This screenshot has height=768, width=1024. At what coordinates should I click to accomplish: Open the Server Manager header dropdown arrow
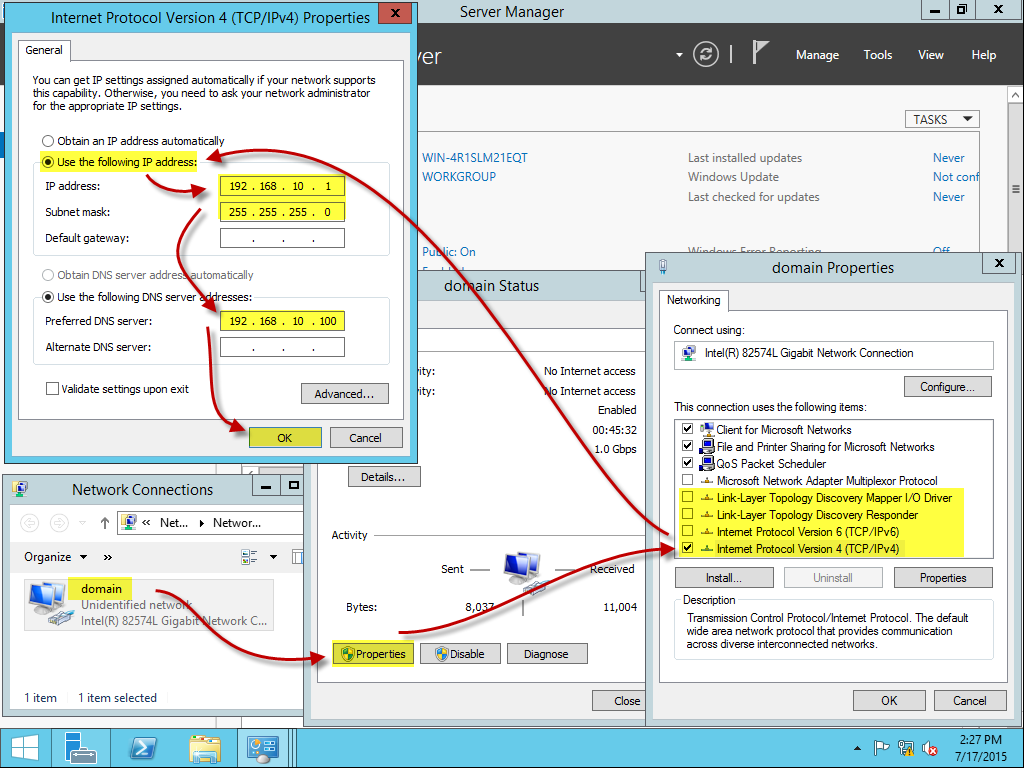click(x=679, y=55)
